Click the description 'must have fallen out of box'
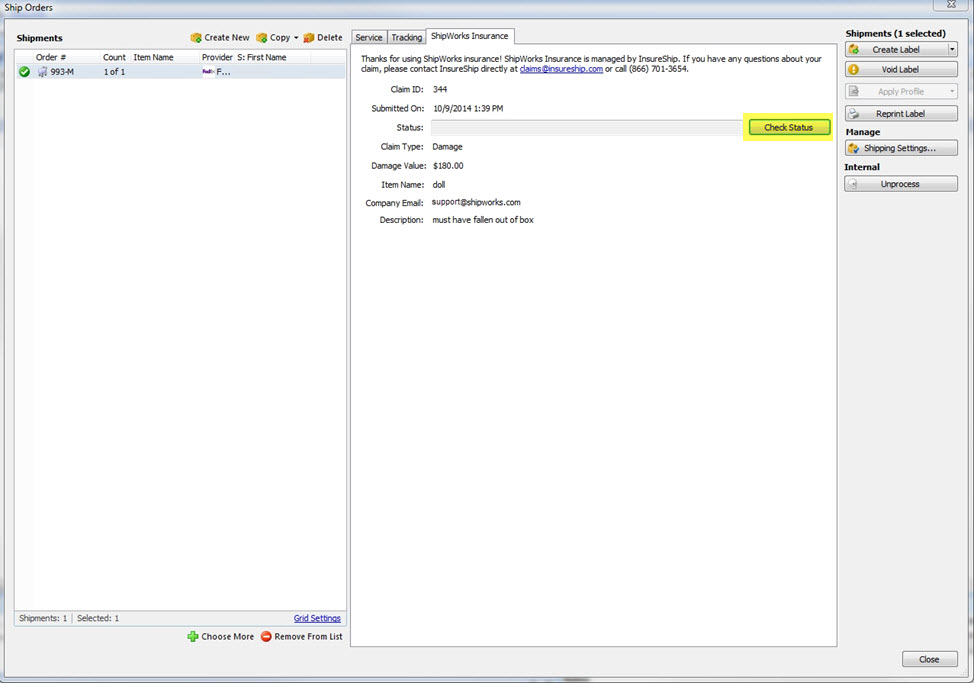This screenshot has width=974, height=683. tap(483, 220)
